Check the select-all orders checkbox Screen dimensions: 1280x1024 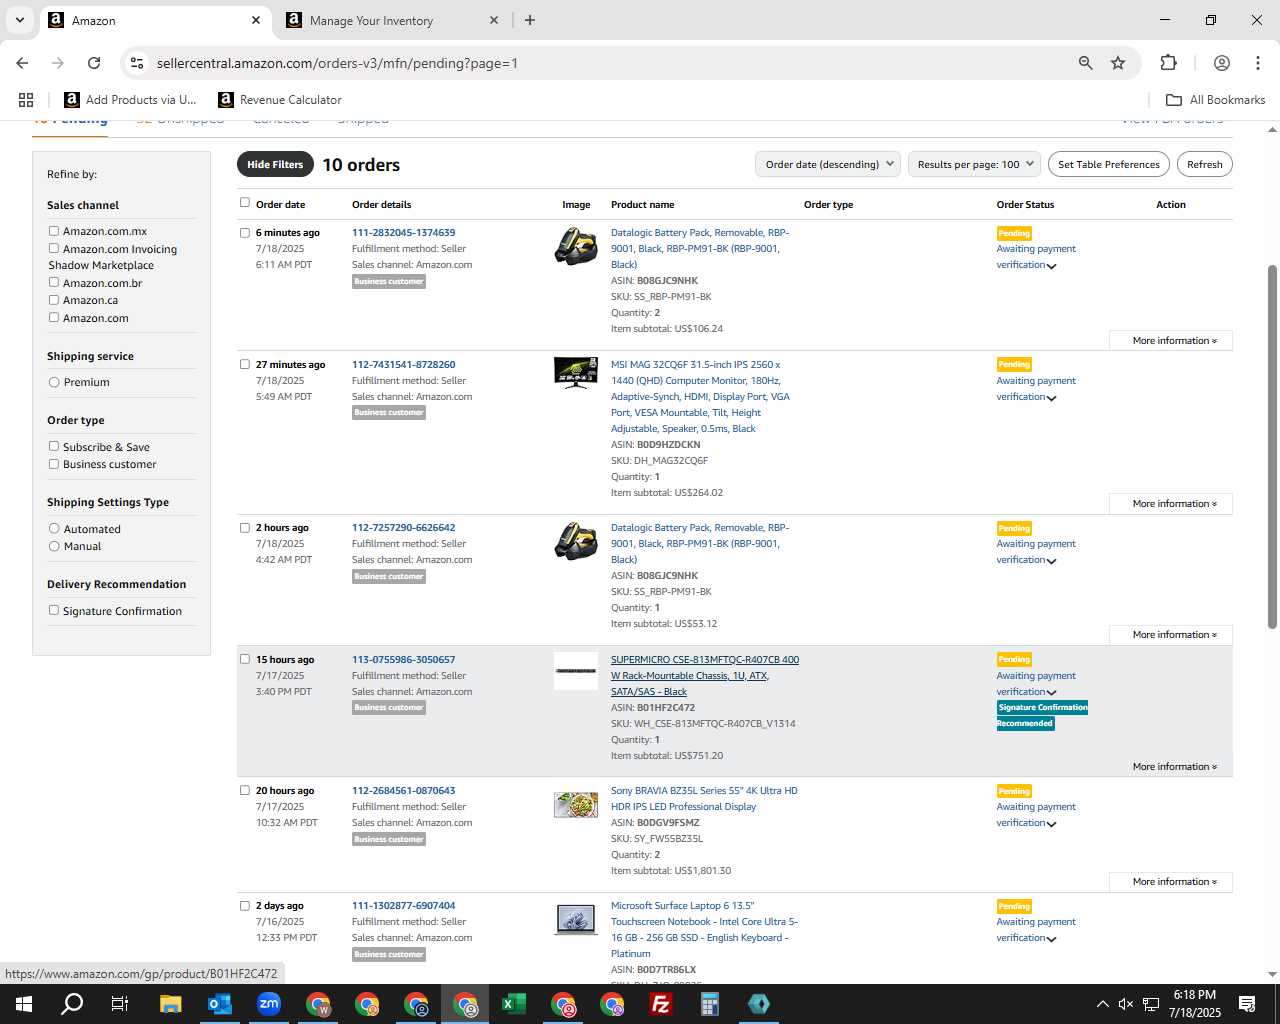(244, 203)
